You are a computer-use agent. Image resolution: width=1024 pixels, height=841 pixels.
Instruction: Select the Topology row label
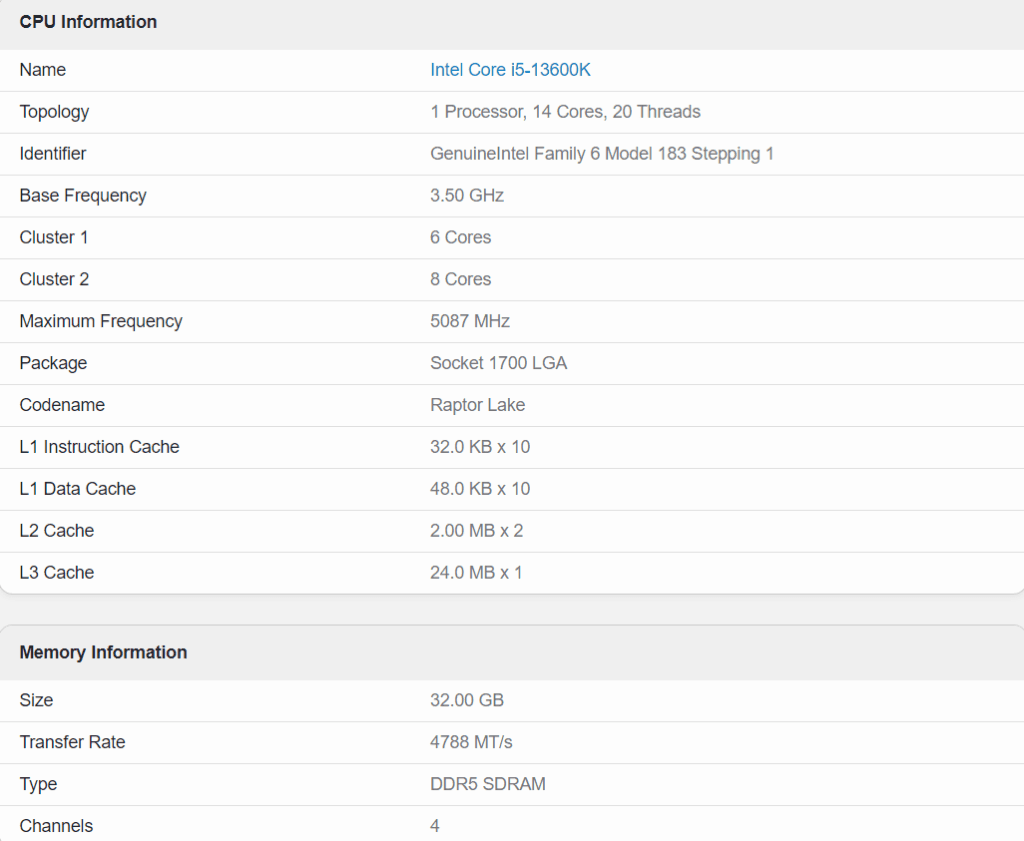pos(54,112)
